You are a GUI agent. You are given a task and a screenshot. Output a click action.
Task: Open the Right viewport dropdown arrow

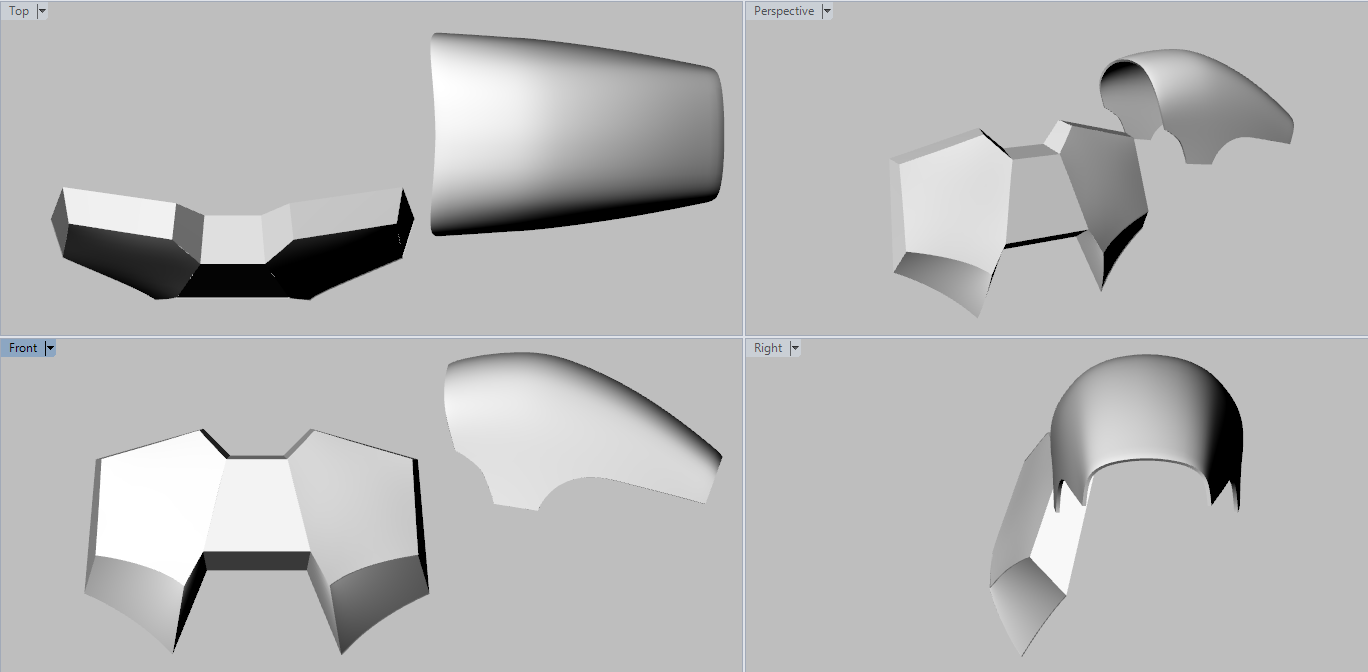pos(795,348)
